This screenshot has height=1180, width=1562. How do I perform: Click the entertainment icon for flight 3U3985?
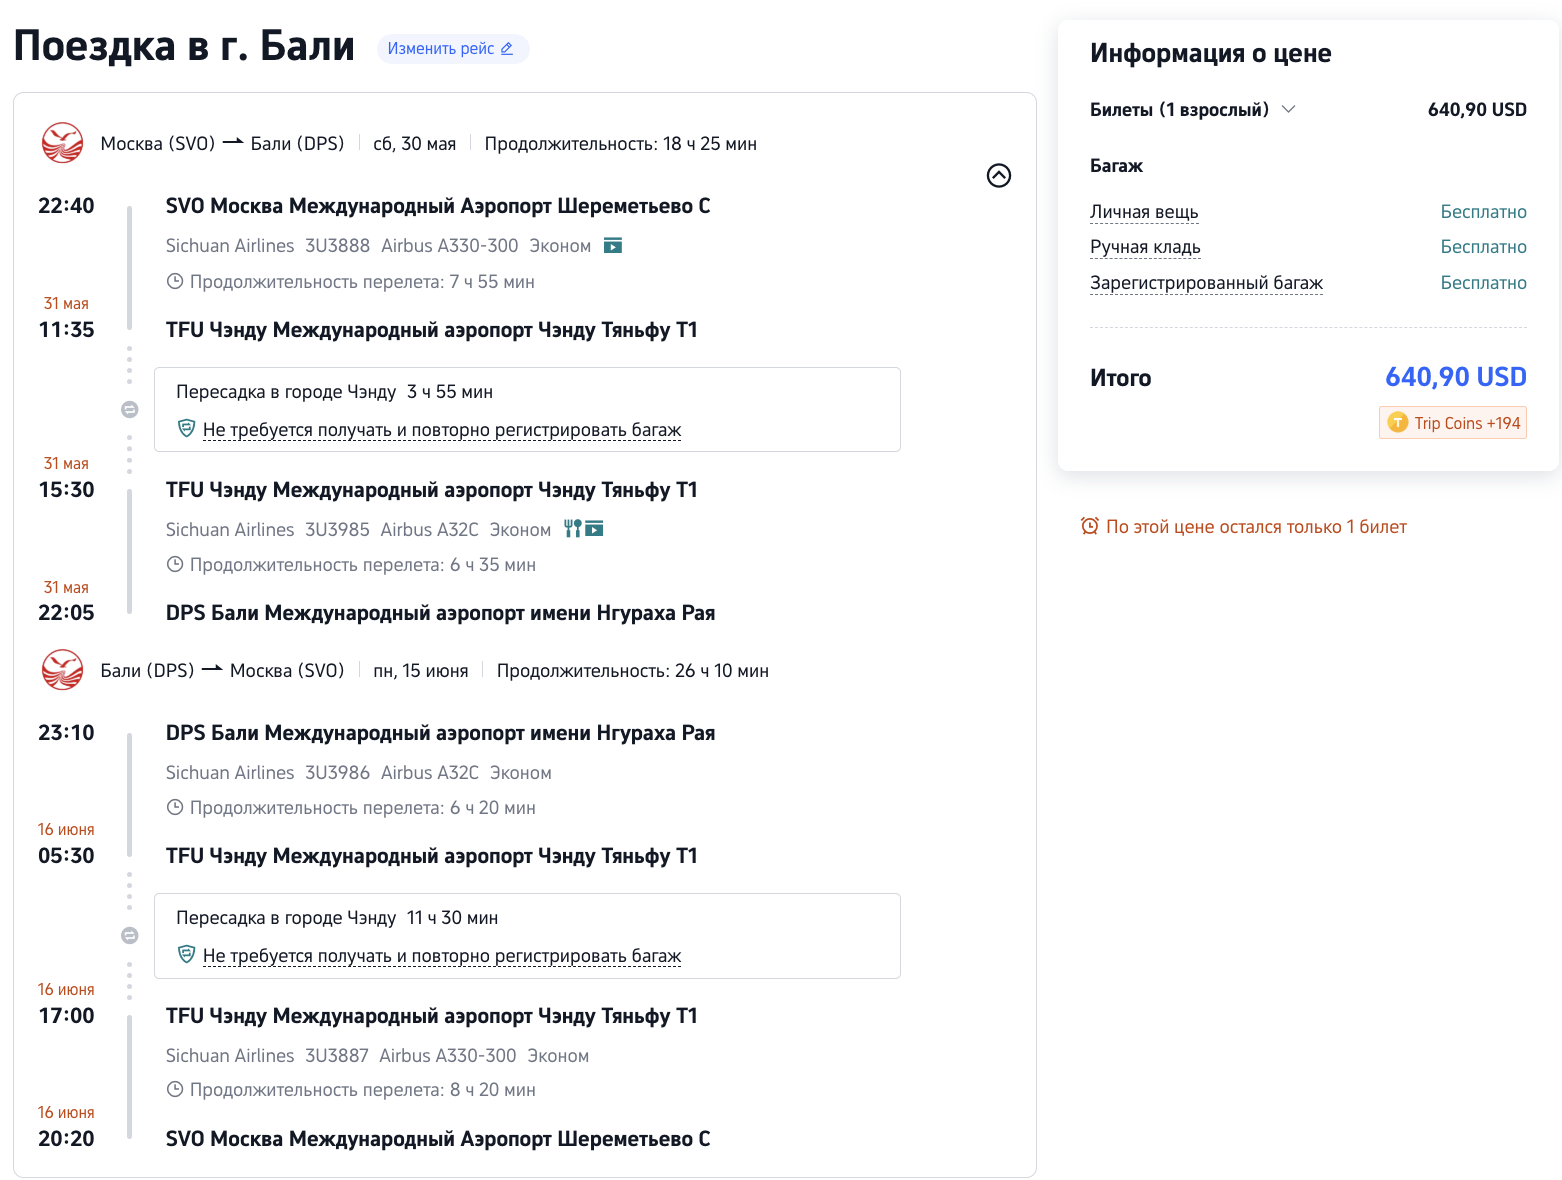(x=594, y=529)
